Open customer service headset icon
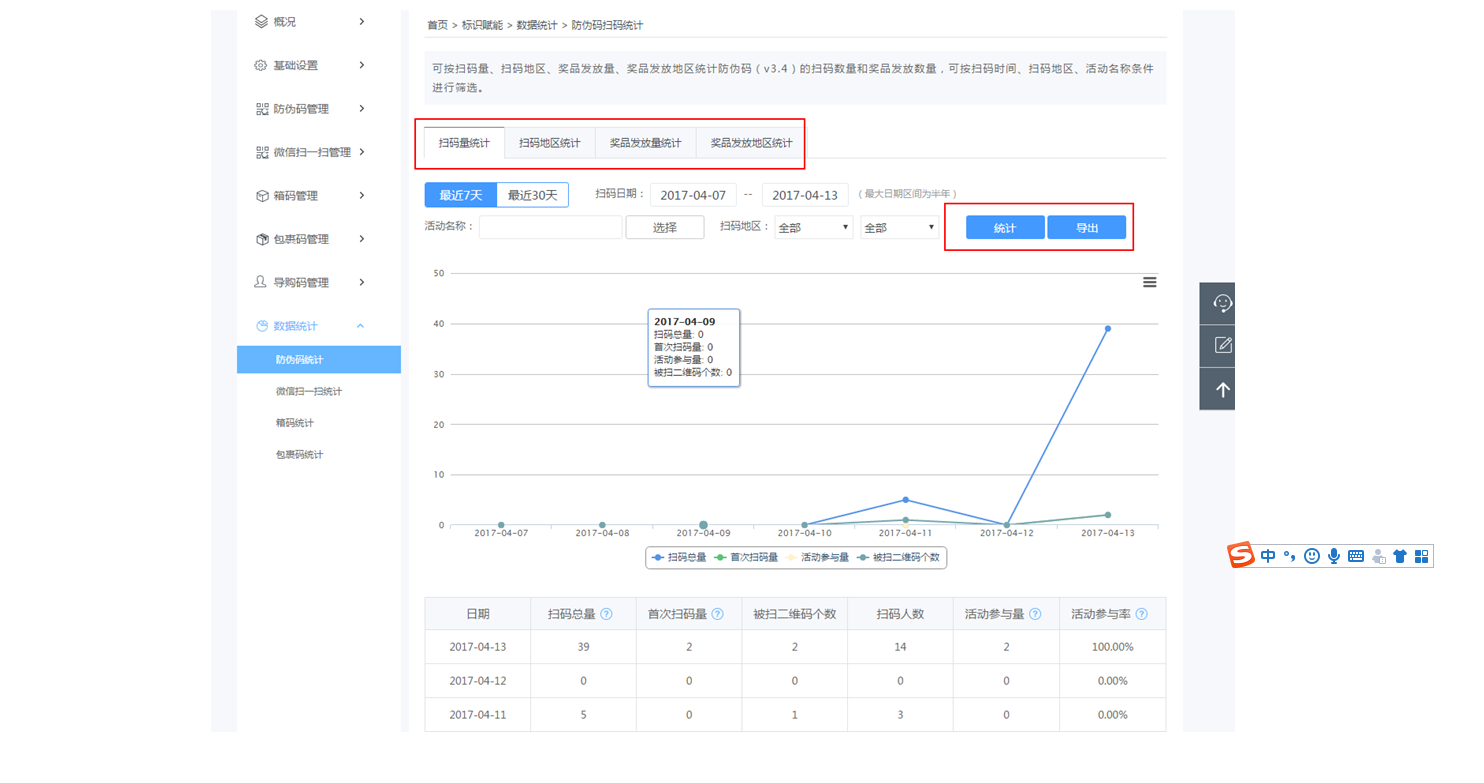 click(x=1222, y=303)
